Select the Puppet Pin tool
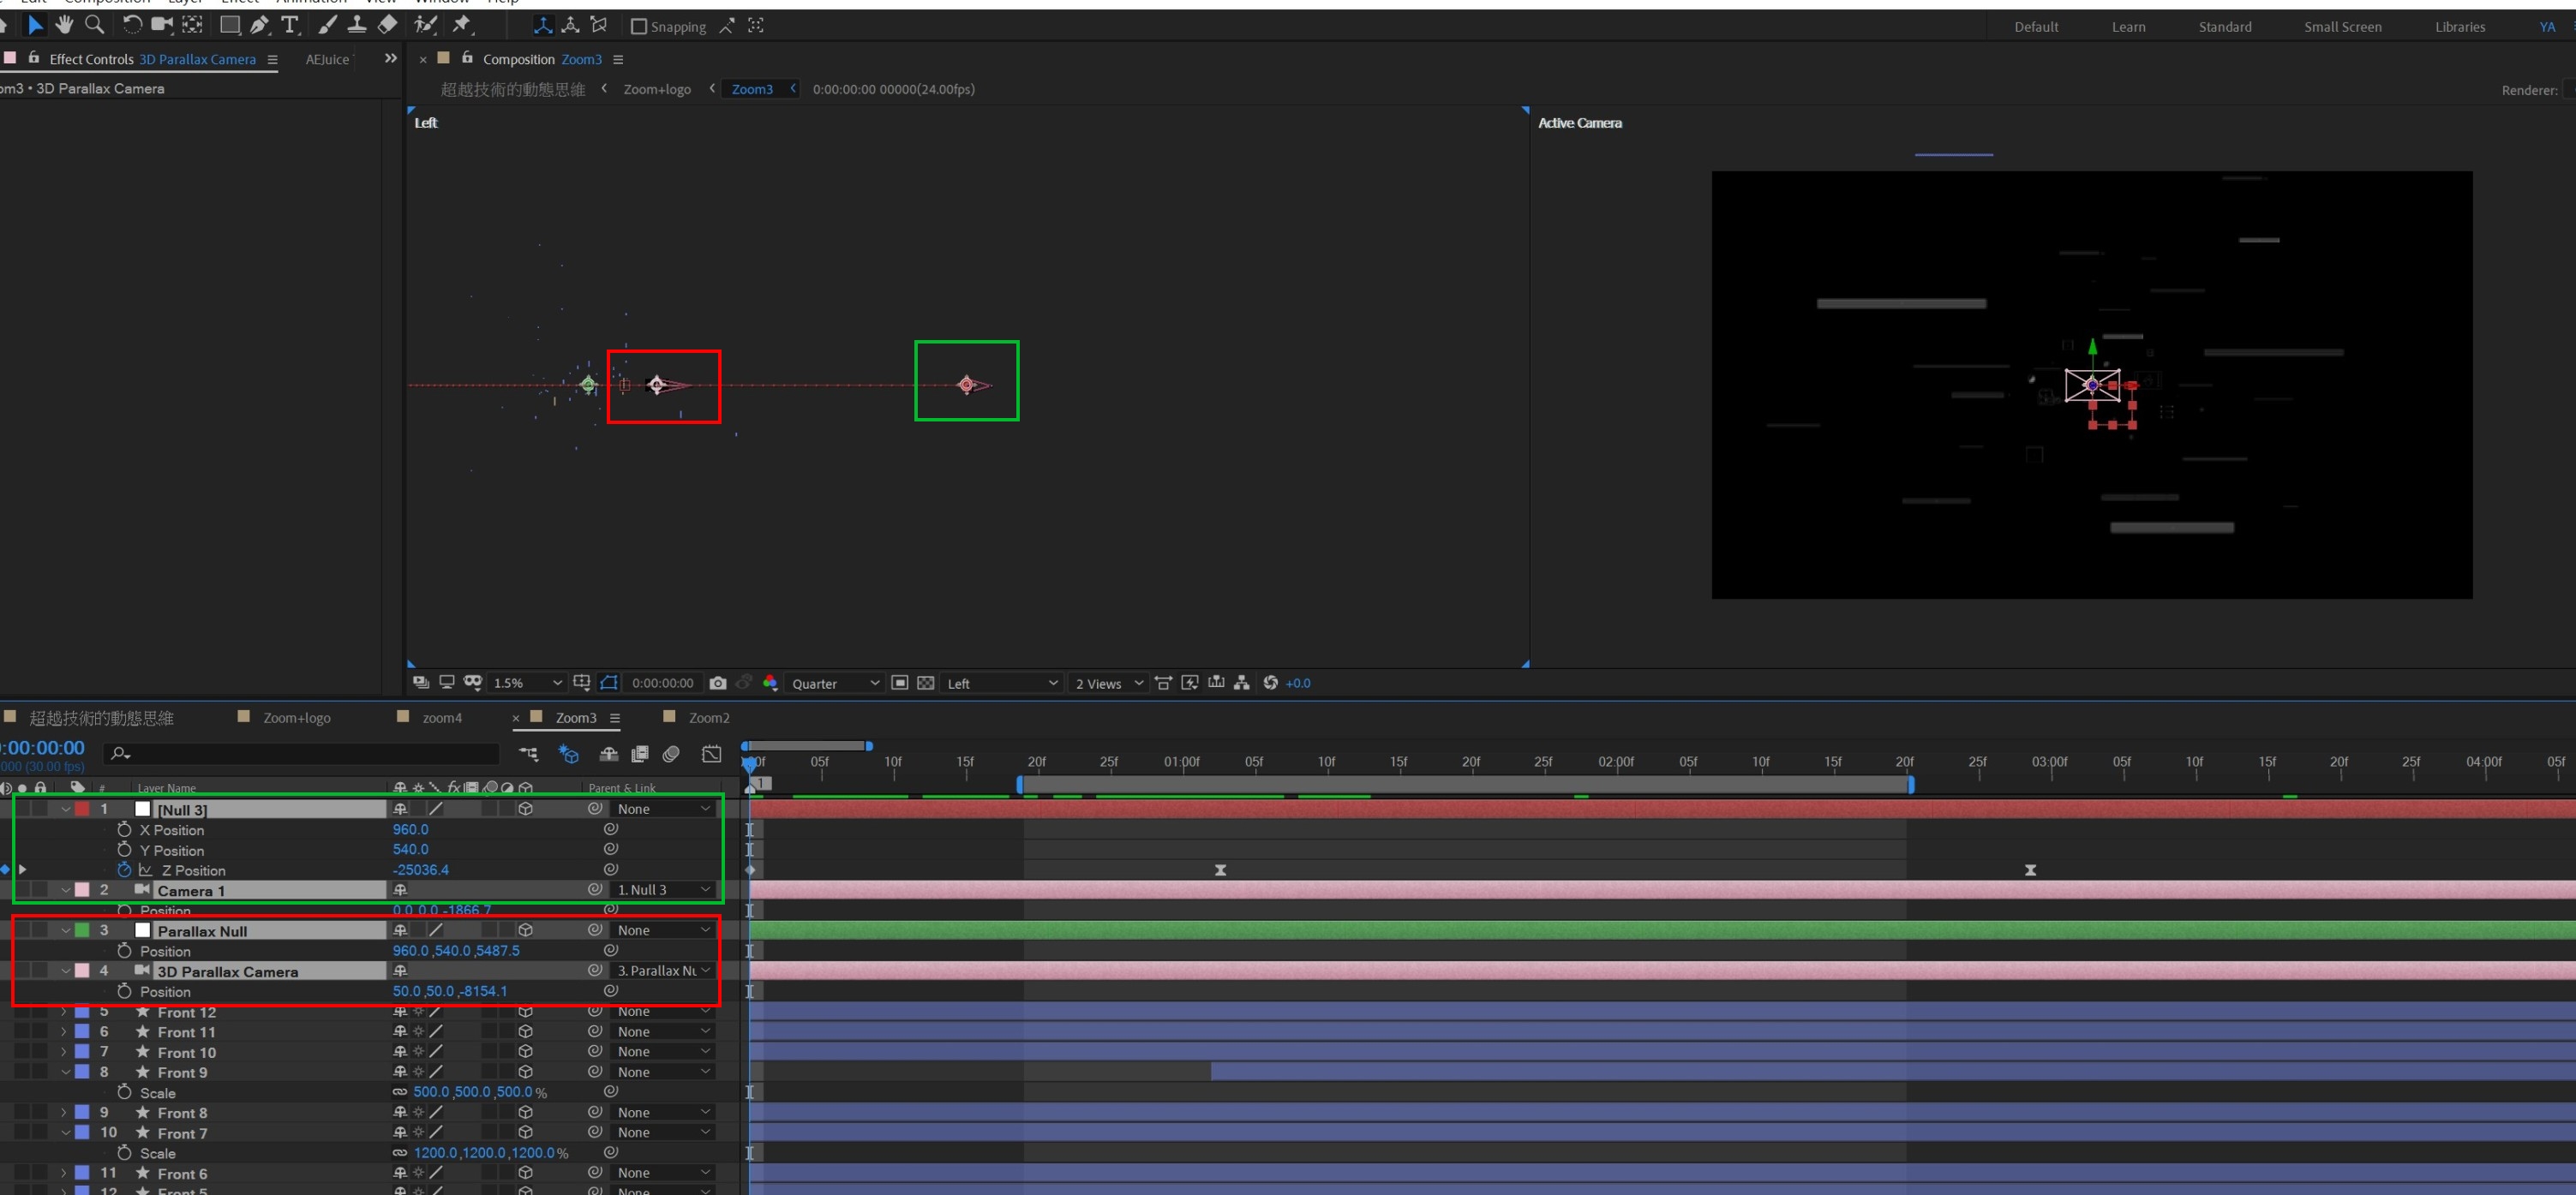Viewport: 2576px width, 1195px height. [462, 25]
